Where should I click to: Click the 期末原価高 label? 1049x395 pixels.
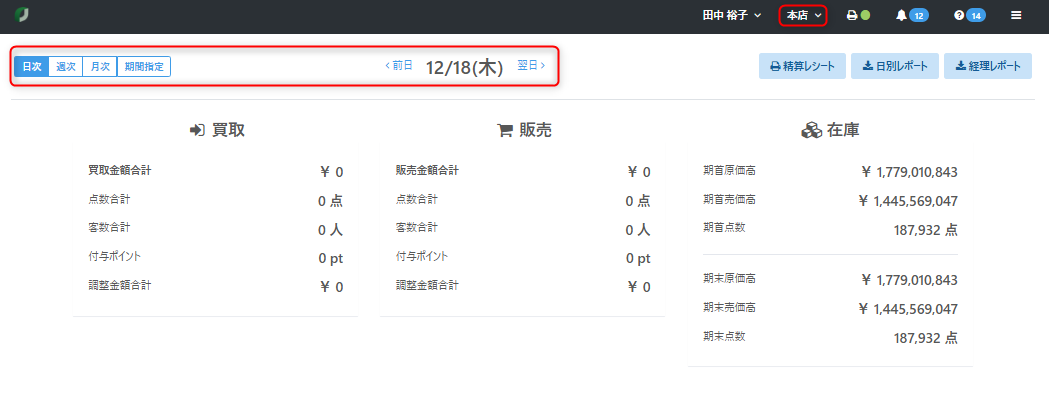point(729,278)
